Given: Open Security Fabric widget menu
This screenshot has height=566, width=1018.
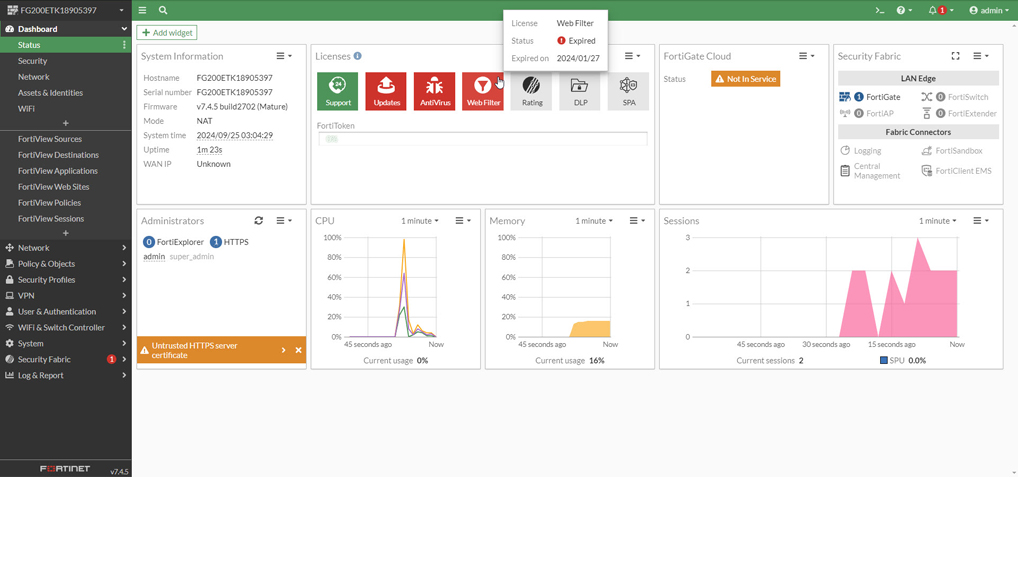Looking at the screenshot, I should (x=980, y=56).
